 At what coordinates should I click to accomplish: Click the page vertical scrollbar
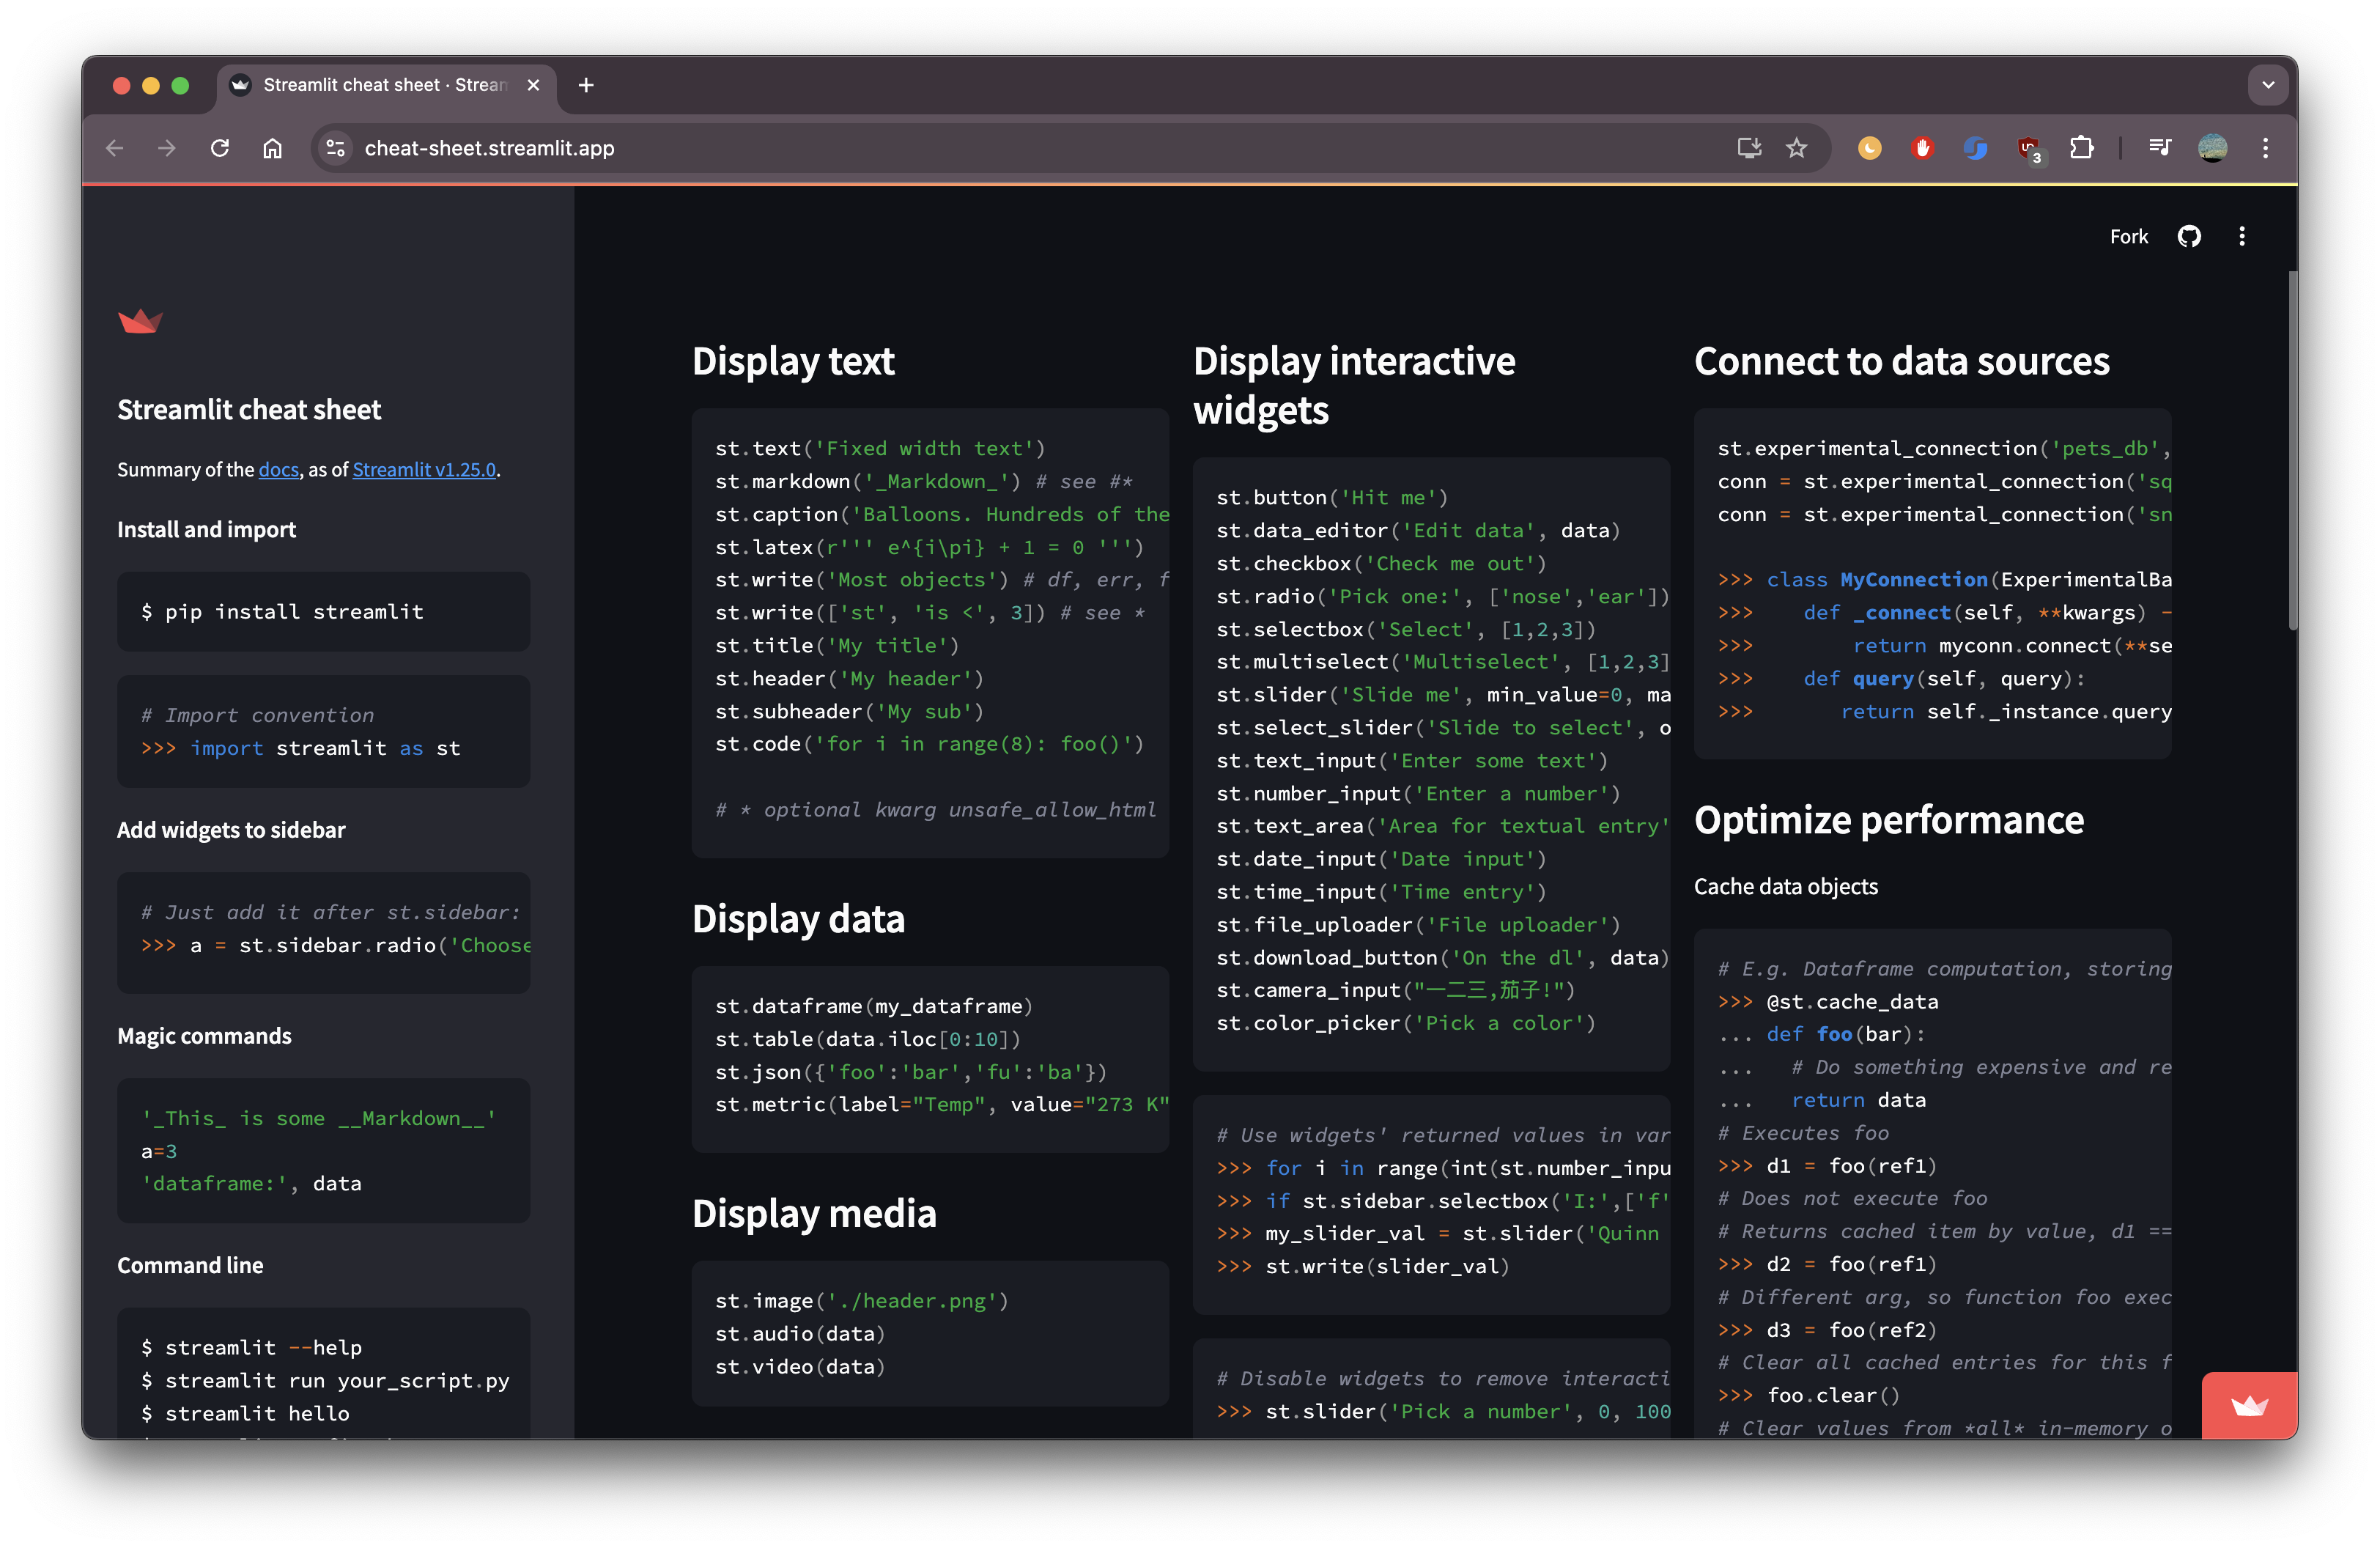(2291, 450)
